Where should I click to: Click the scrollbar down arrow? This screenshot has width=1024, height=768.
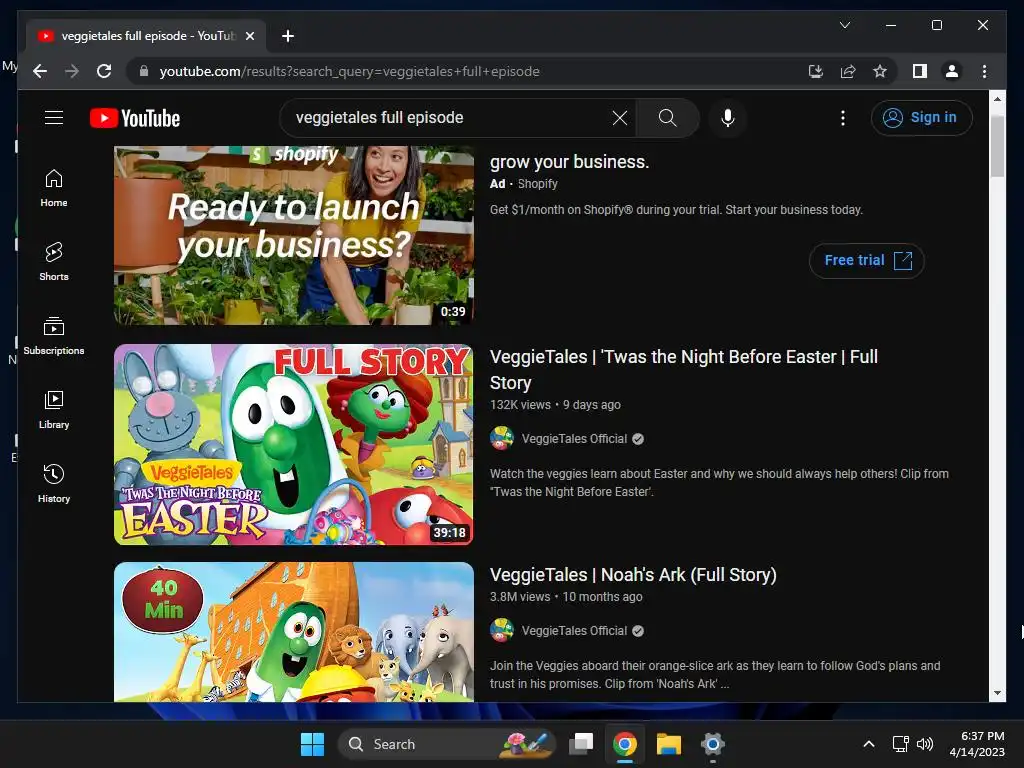coord(997,694)
